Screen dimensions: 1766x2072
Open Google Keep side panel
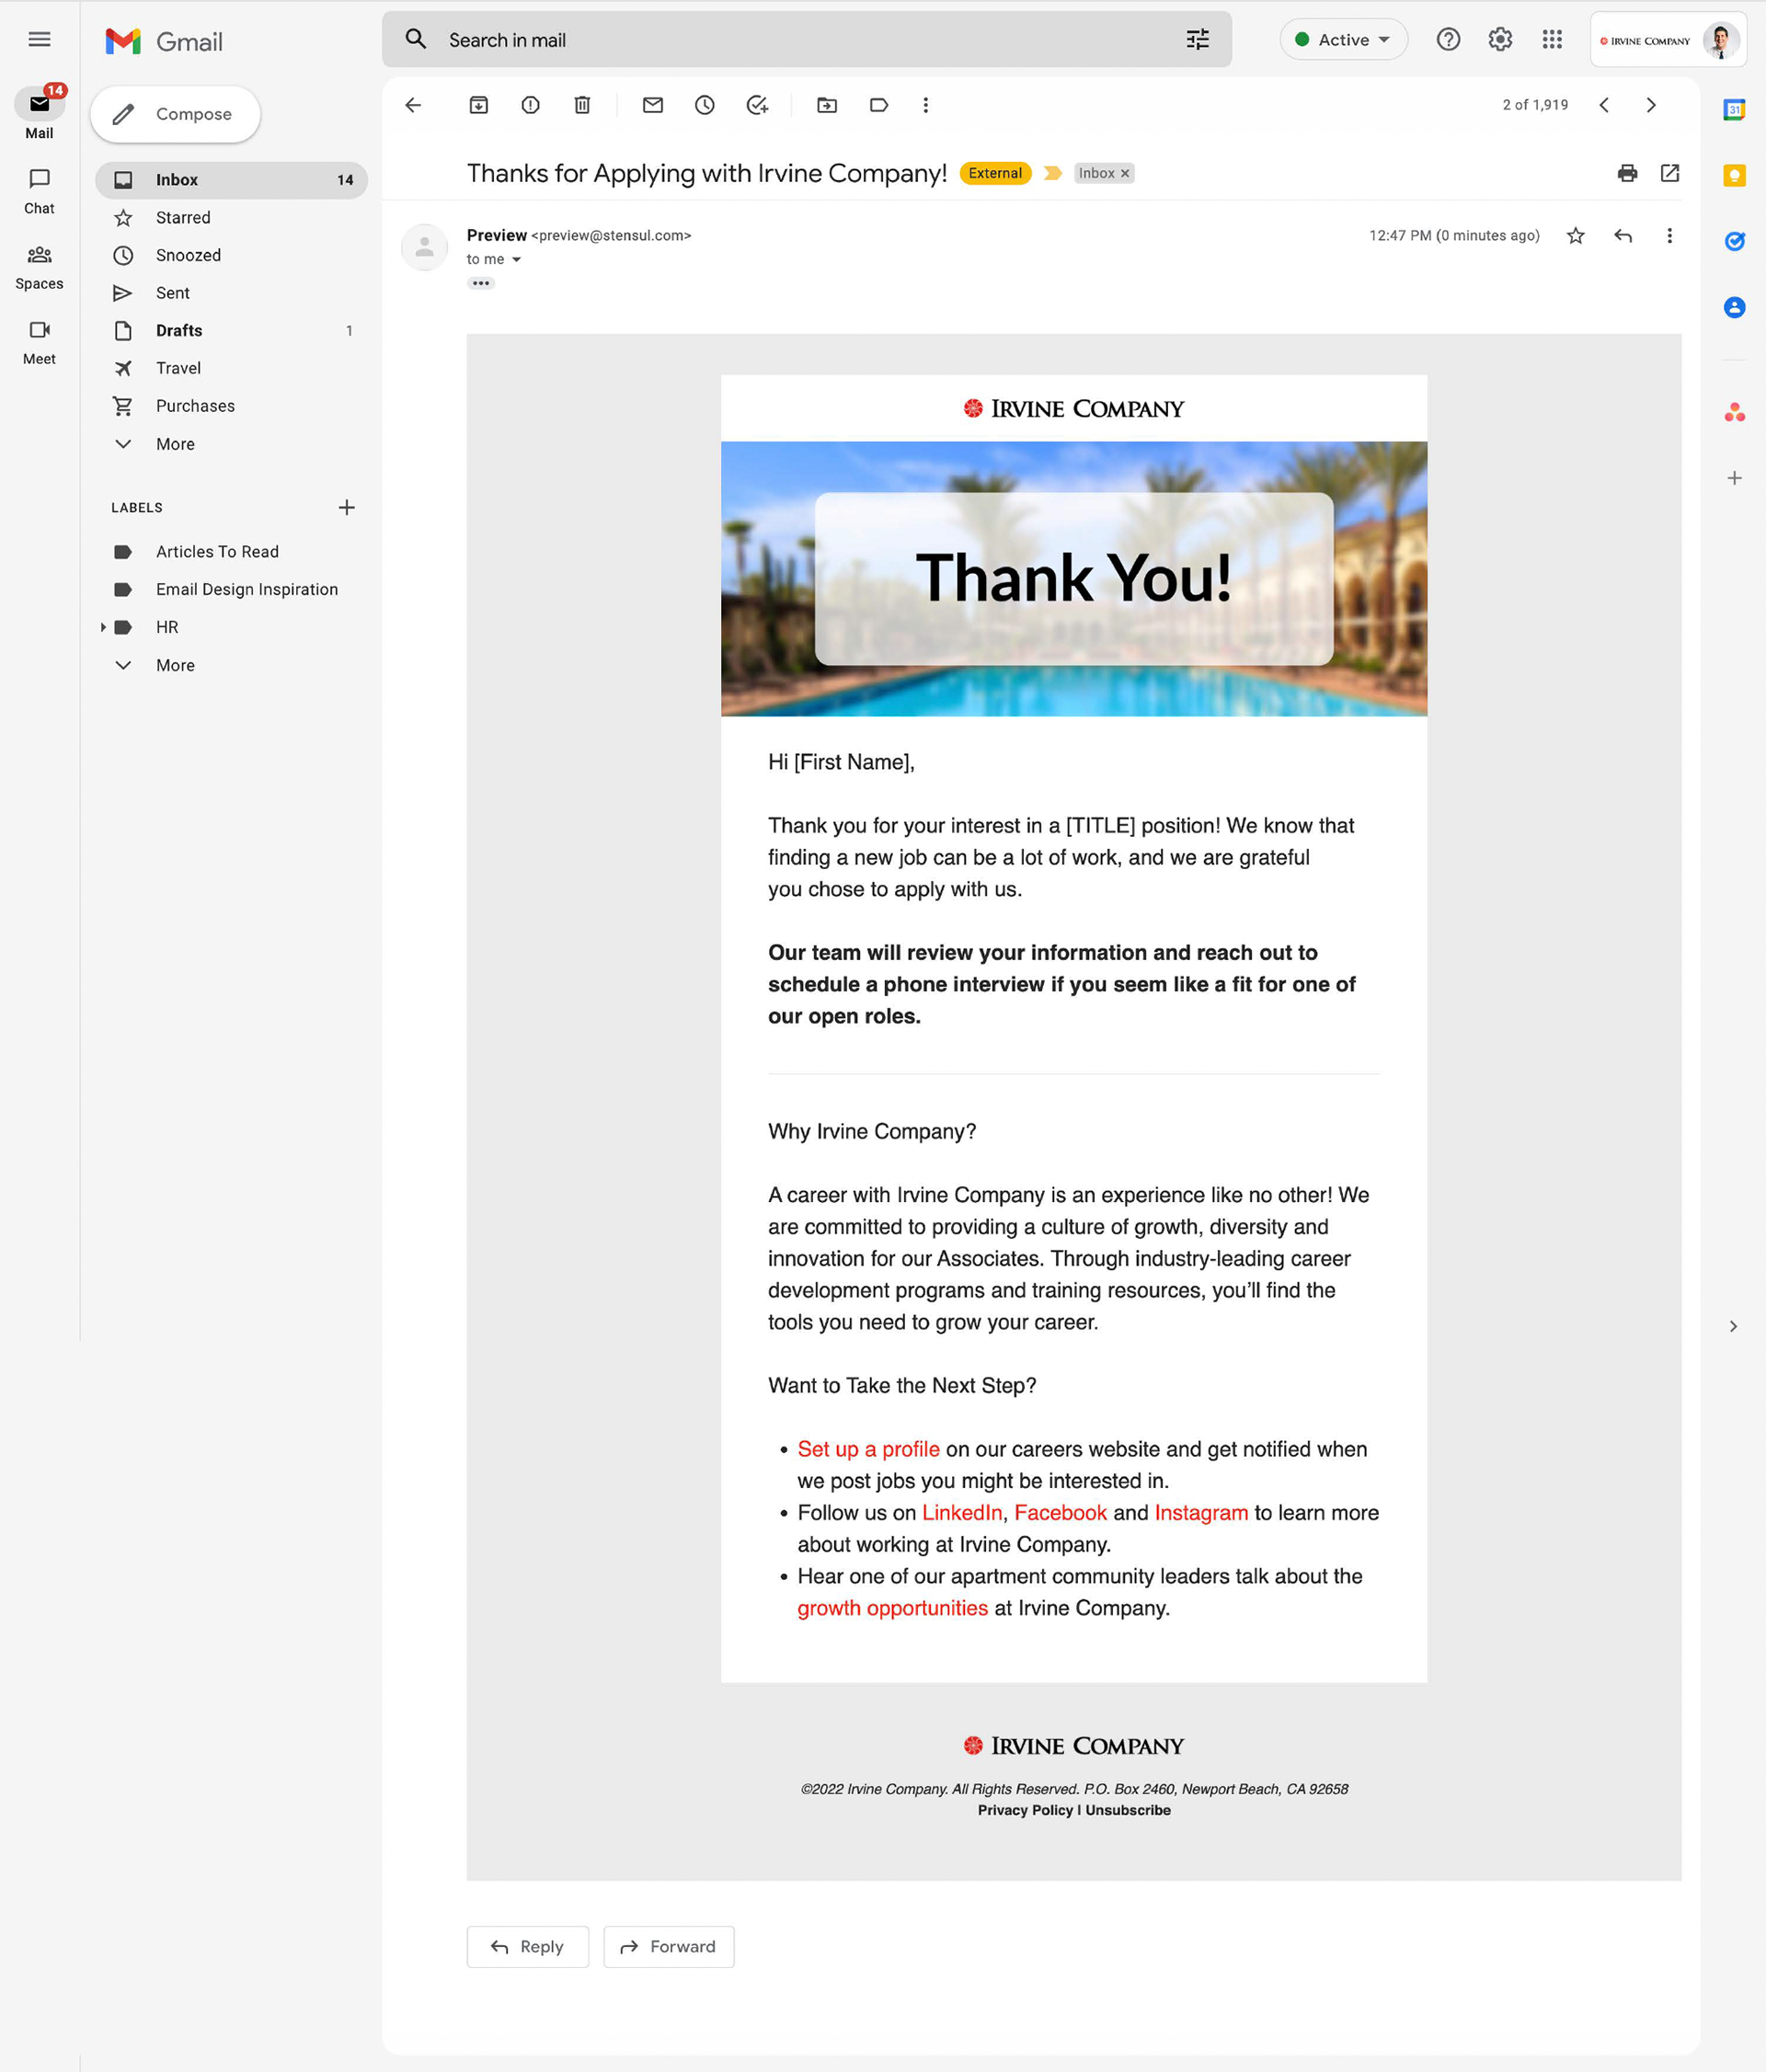[1735, 176]
